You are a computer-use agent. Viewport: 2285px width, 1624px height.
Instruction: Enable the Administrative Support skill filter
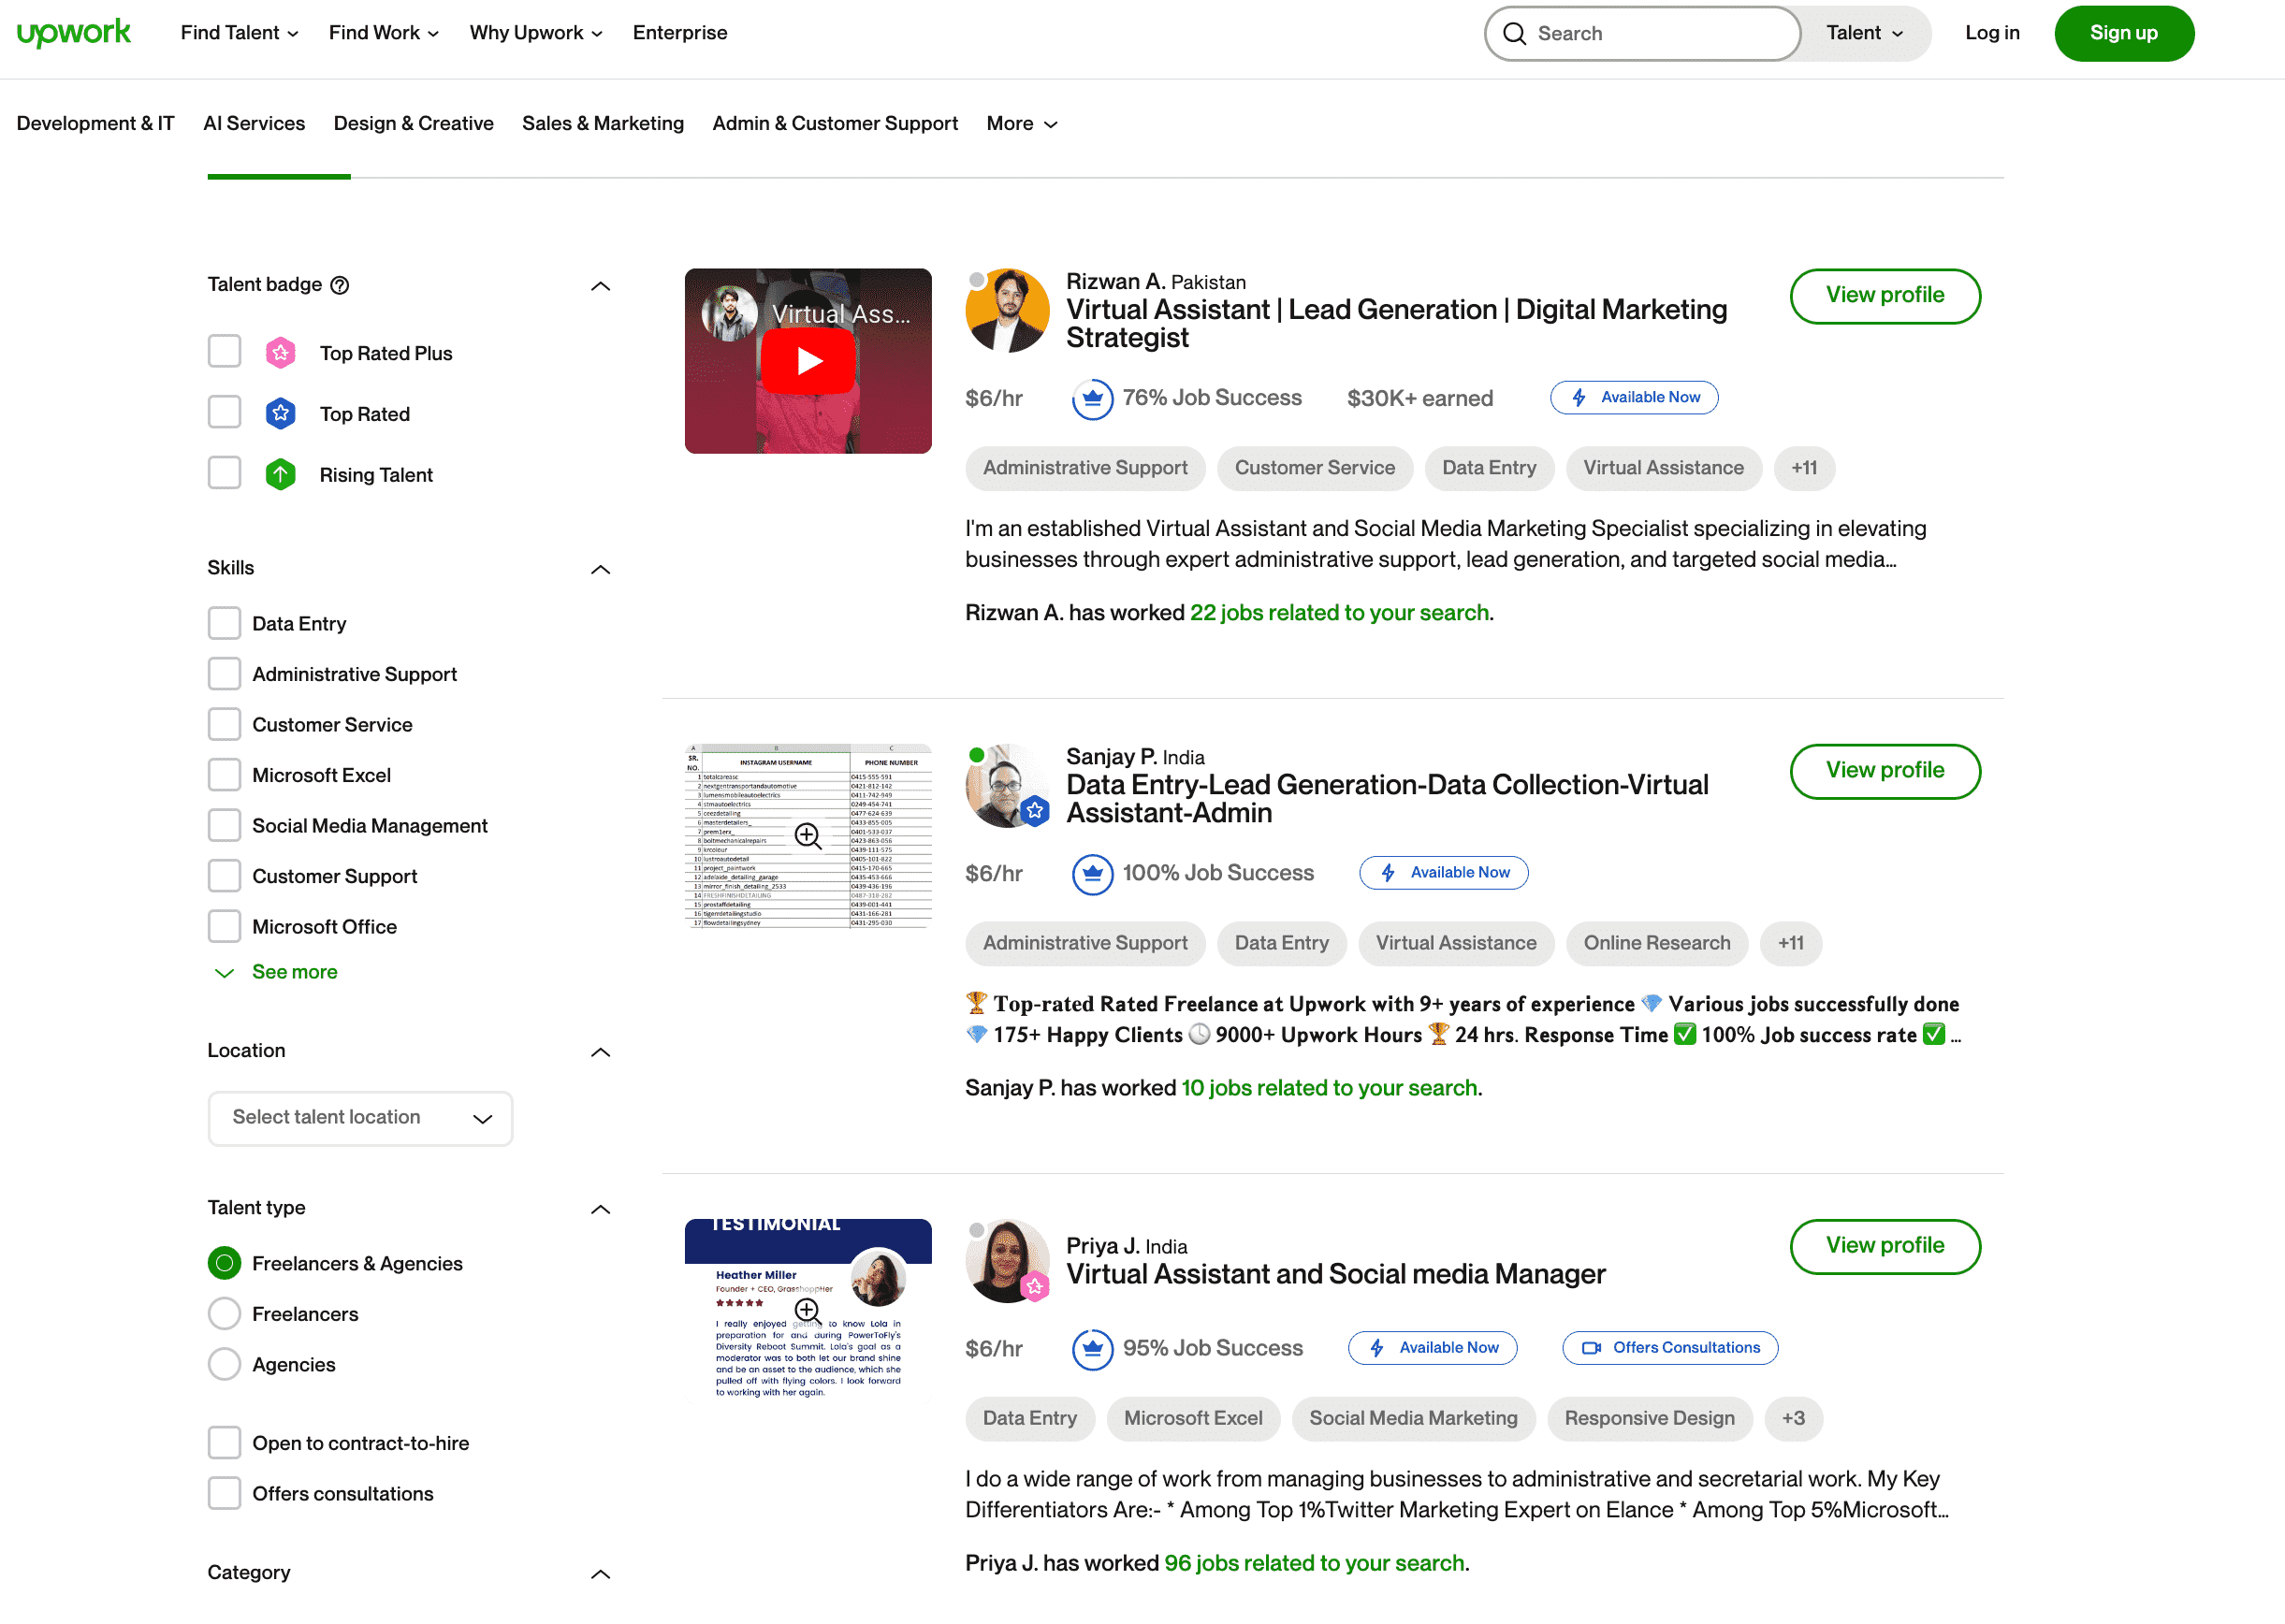[x=224, y=674]
